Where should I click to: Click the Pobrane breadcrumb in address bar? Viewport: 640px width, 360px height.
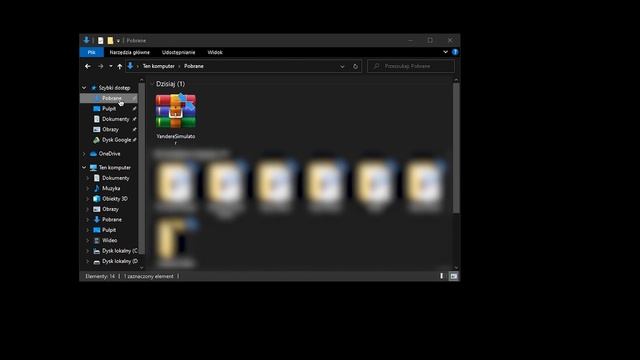194,66
